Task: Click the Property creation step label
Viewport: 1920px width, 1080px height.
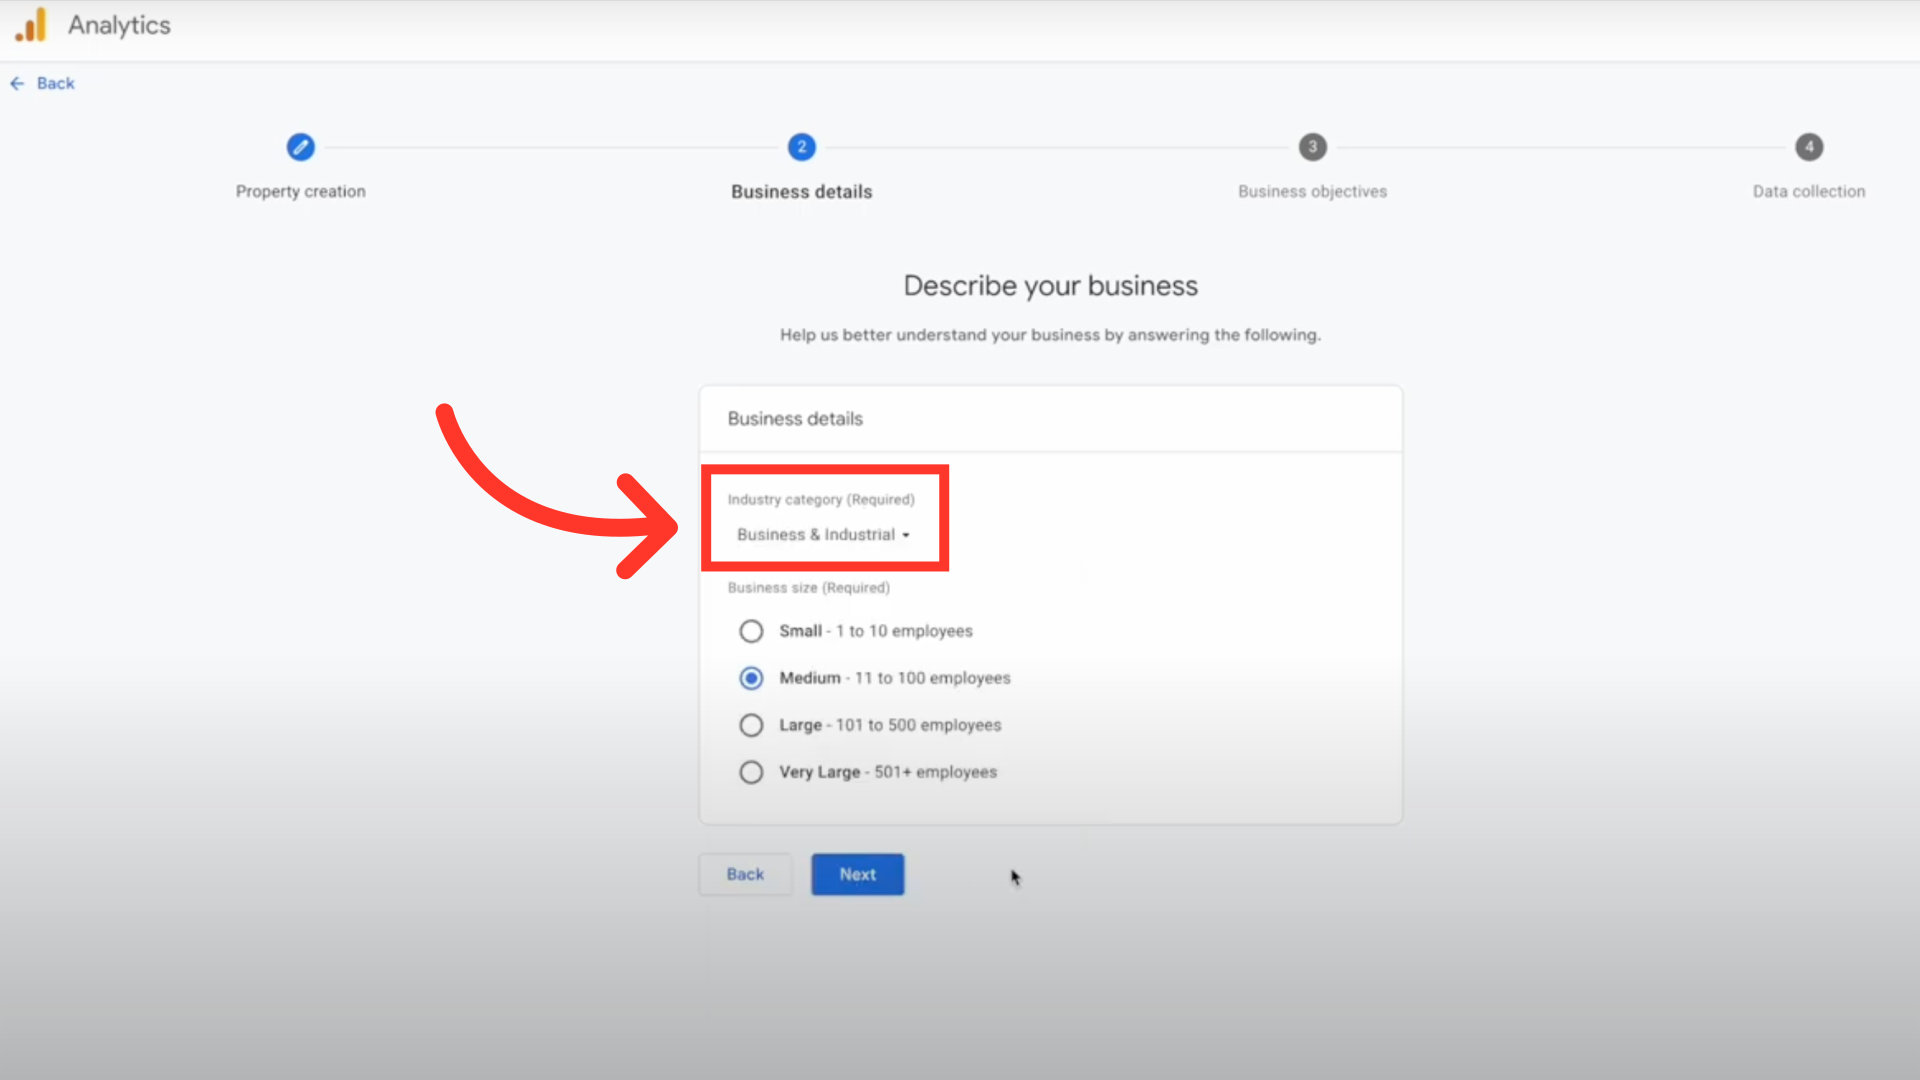Action: coord(300,191)
